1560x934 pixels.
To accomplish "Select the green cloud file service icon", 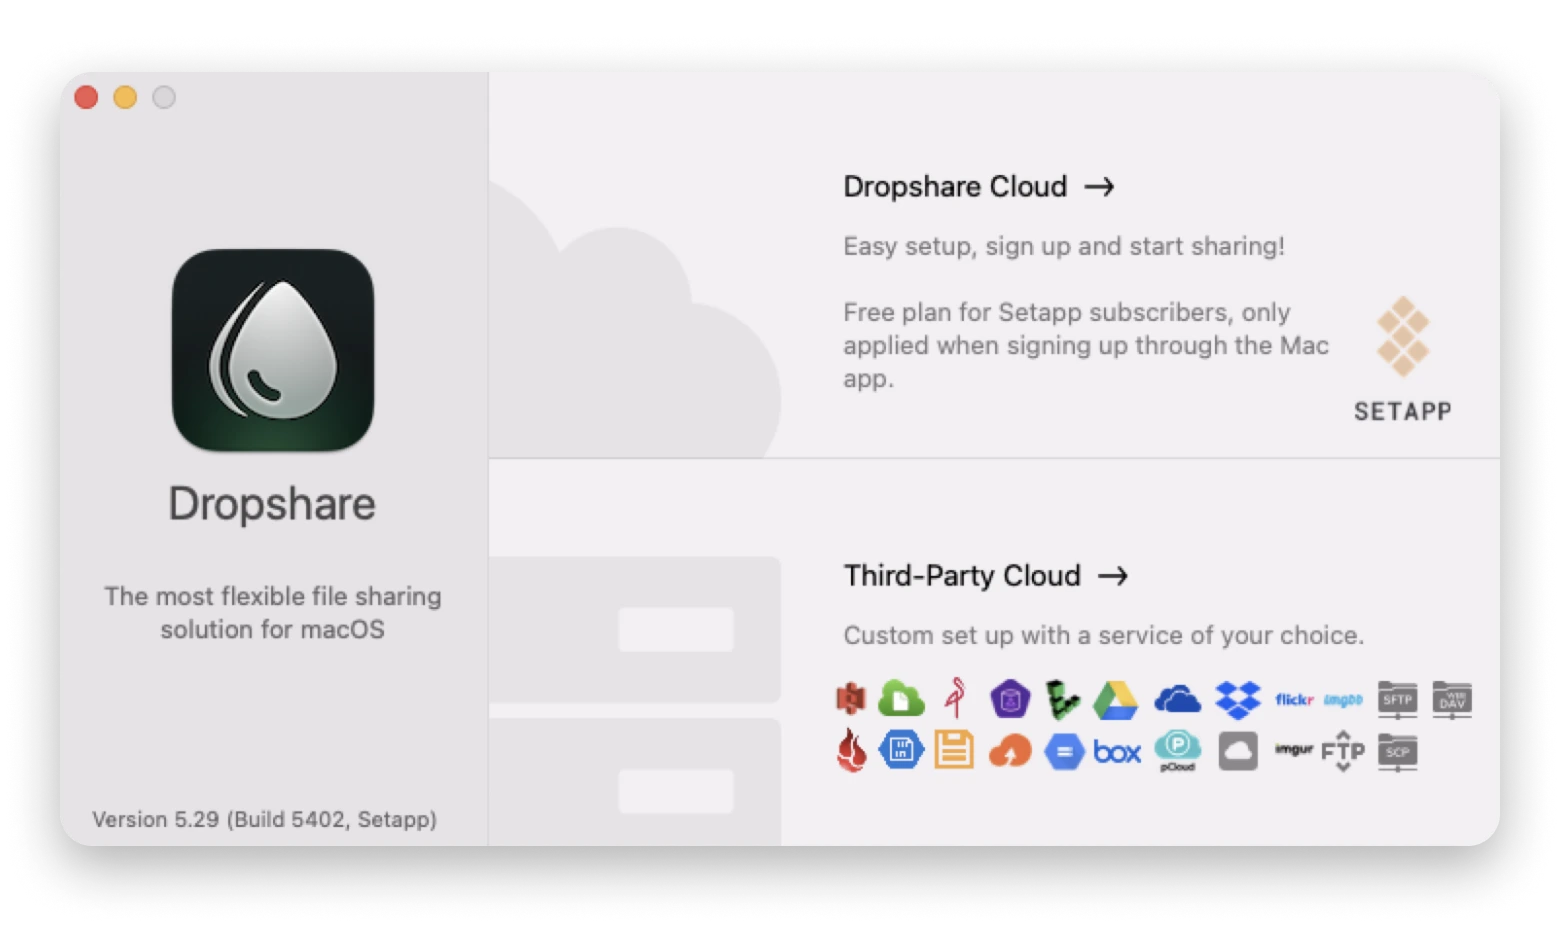I will pos(901,698).
